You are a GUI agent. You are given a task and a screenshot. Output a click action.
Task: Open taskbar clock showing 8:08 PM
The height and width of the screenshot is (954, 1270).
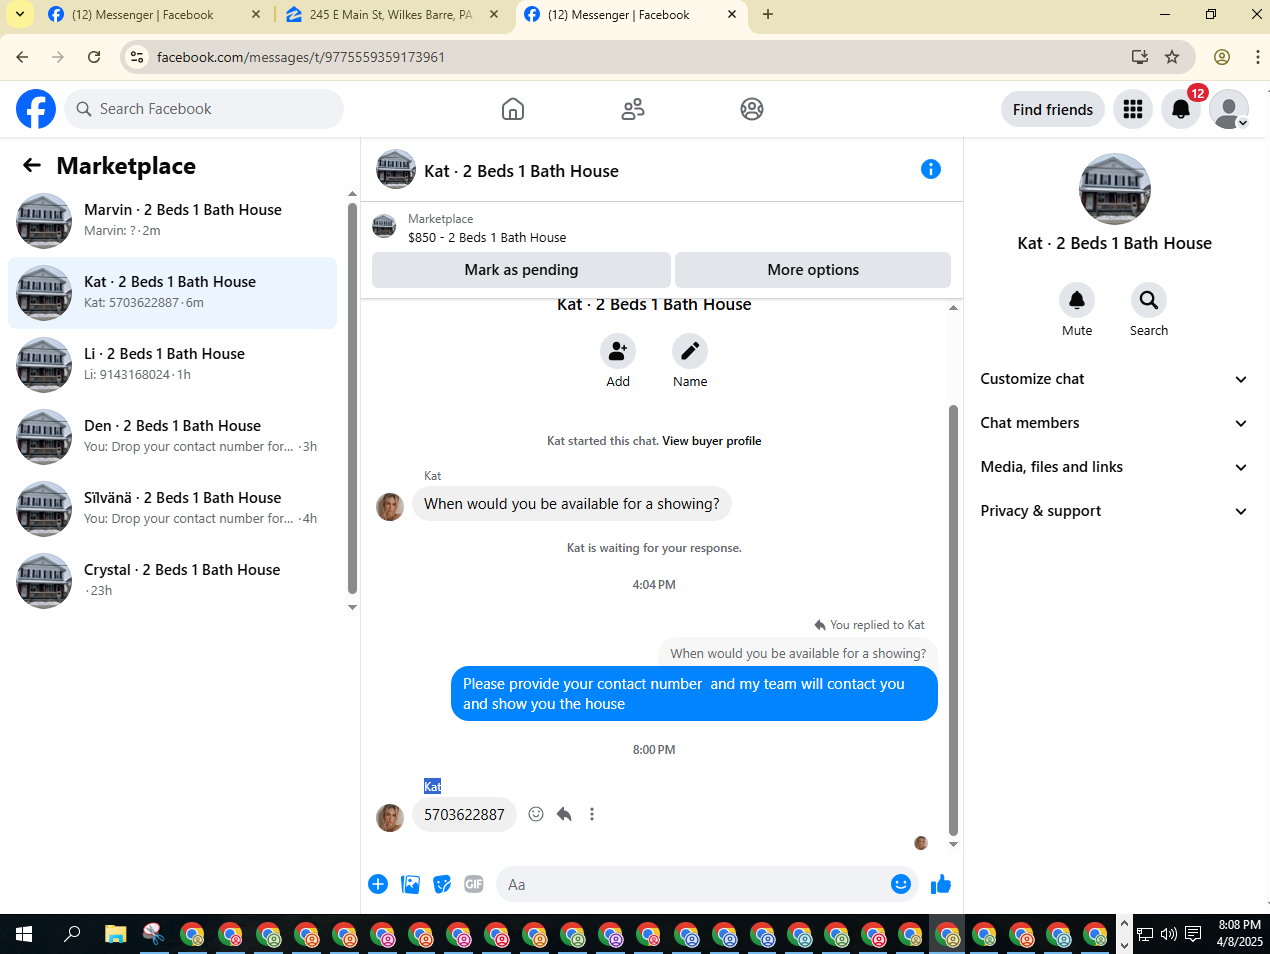click(1240, 933)
